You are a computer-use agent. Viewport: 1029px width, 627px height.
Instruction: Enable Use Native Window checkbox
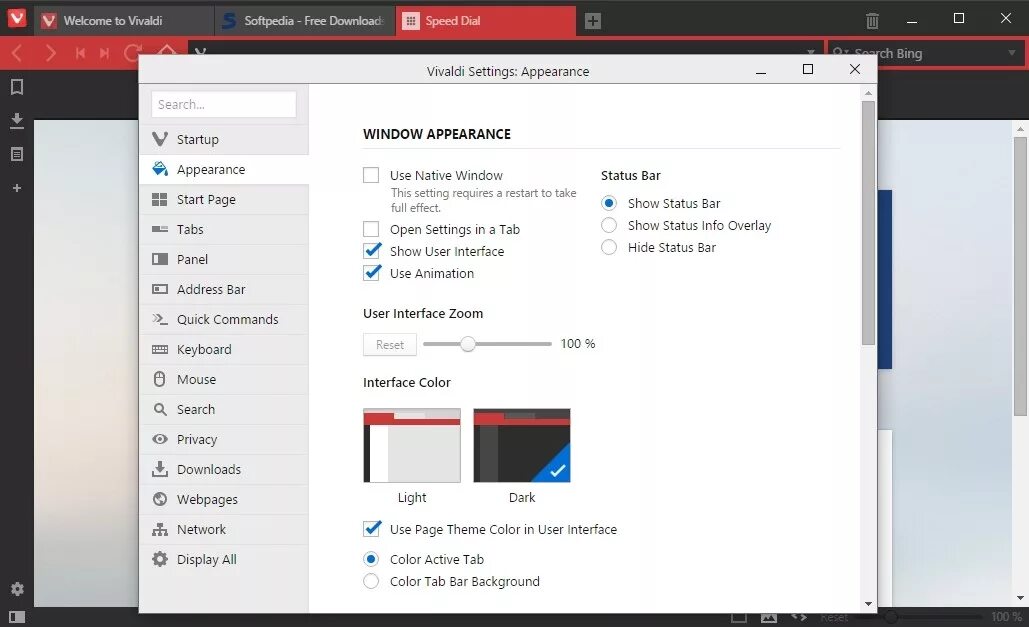[371, 175]
